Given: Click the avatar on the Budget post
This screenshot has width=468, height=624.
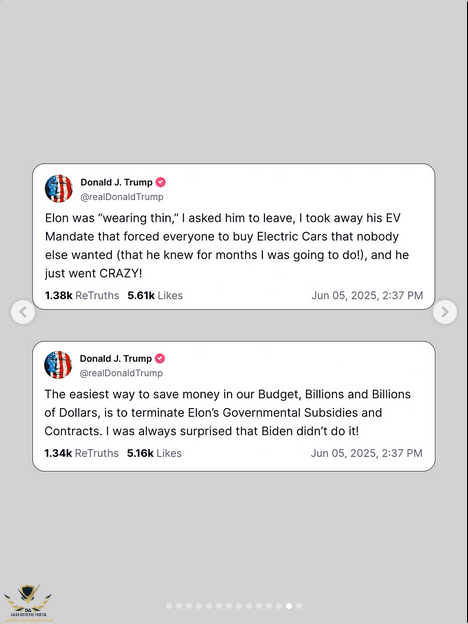Looking at the screenshot, I should [x=58, y=365].
